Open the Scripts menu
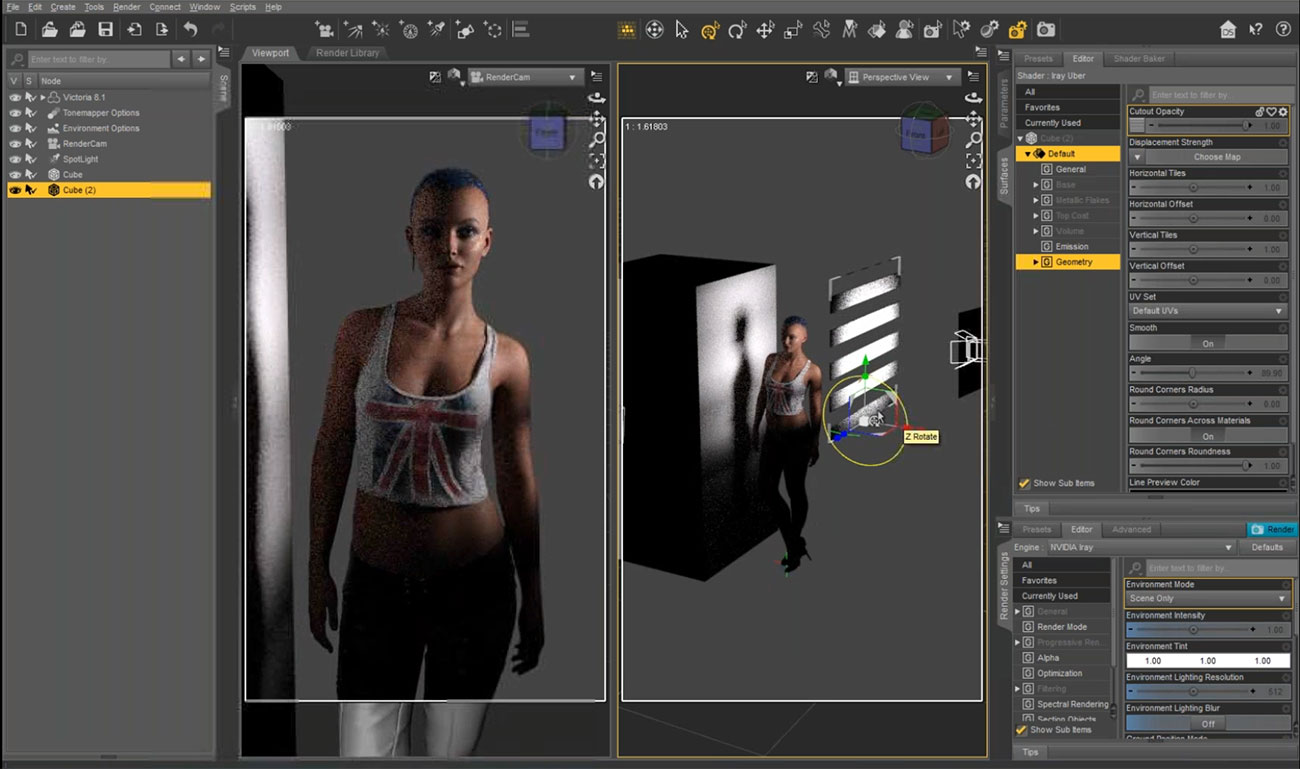This screenshot has height=769, width=1300. pos(243,7)
